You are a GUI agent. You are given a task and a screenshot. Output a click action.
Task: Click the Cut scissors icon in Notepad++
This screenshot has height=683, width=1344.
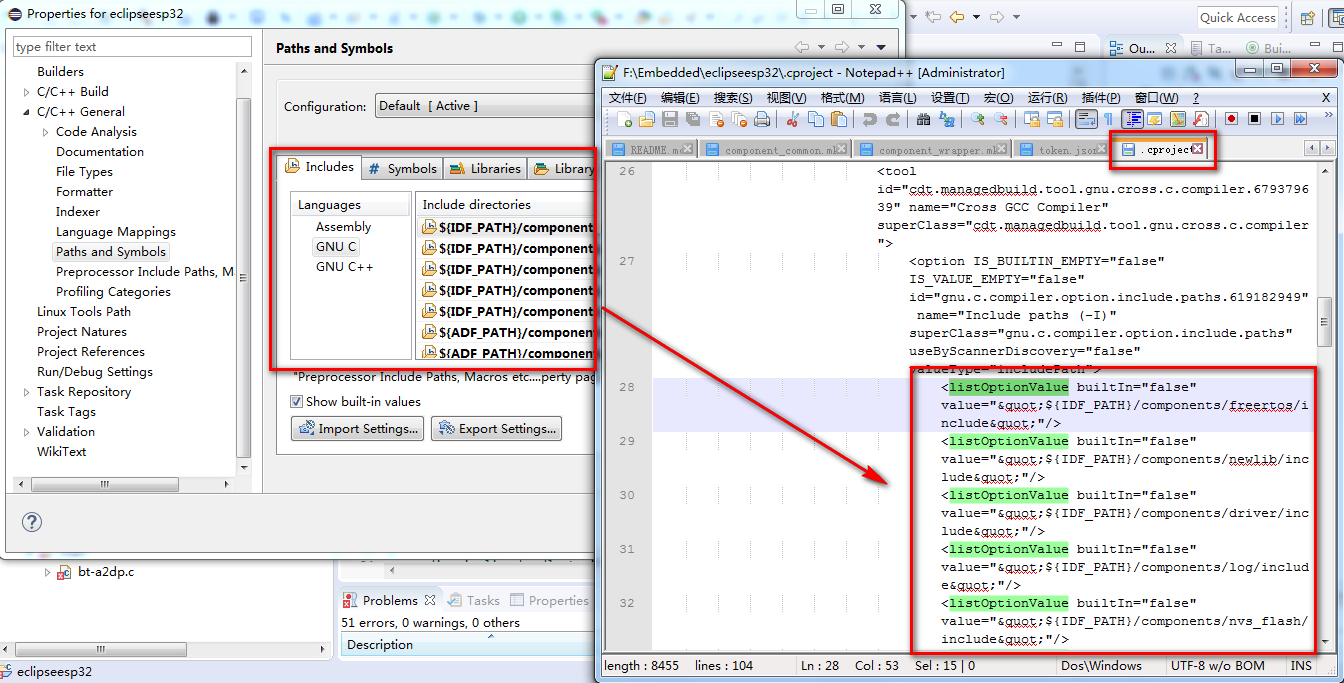coord(792,119)
